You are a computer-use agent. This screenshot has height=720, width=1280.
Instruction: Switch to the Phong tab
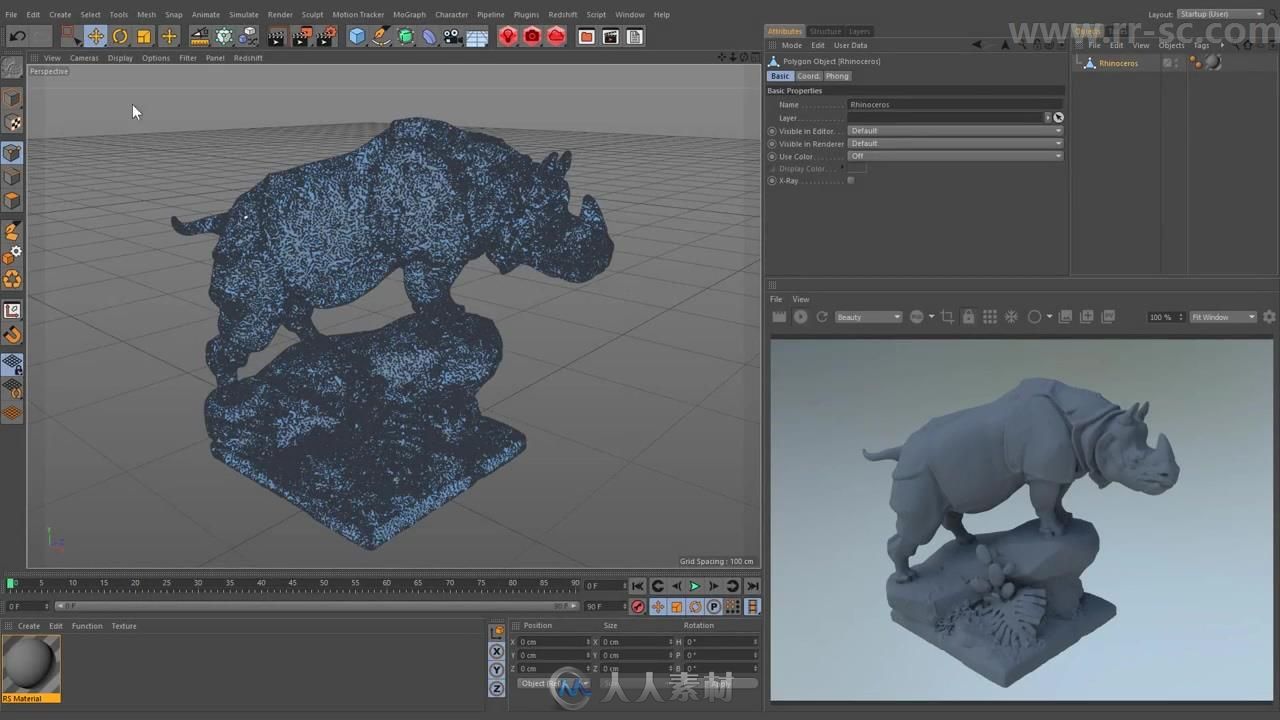[x=837, y=76]
